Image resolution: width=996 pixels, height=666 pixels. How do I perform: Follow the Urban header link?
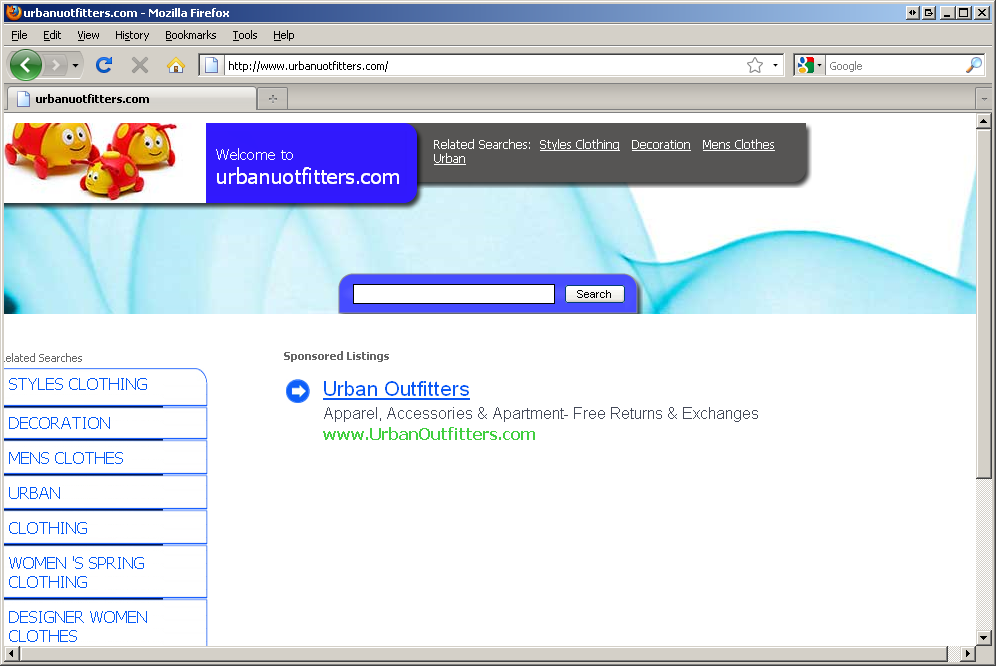coord(449,159)
